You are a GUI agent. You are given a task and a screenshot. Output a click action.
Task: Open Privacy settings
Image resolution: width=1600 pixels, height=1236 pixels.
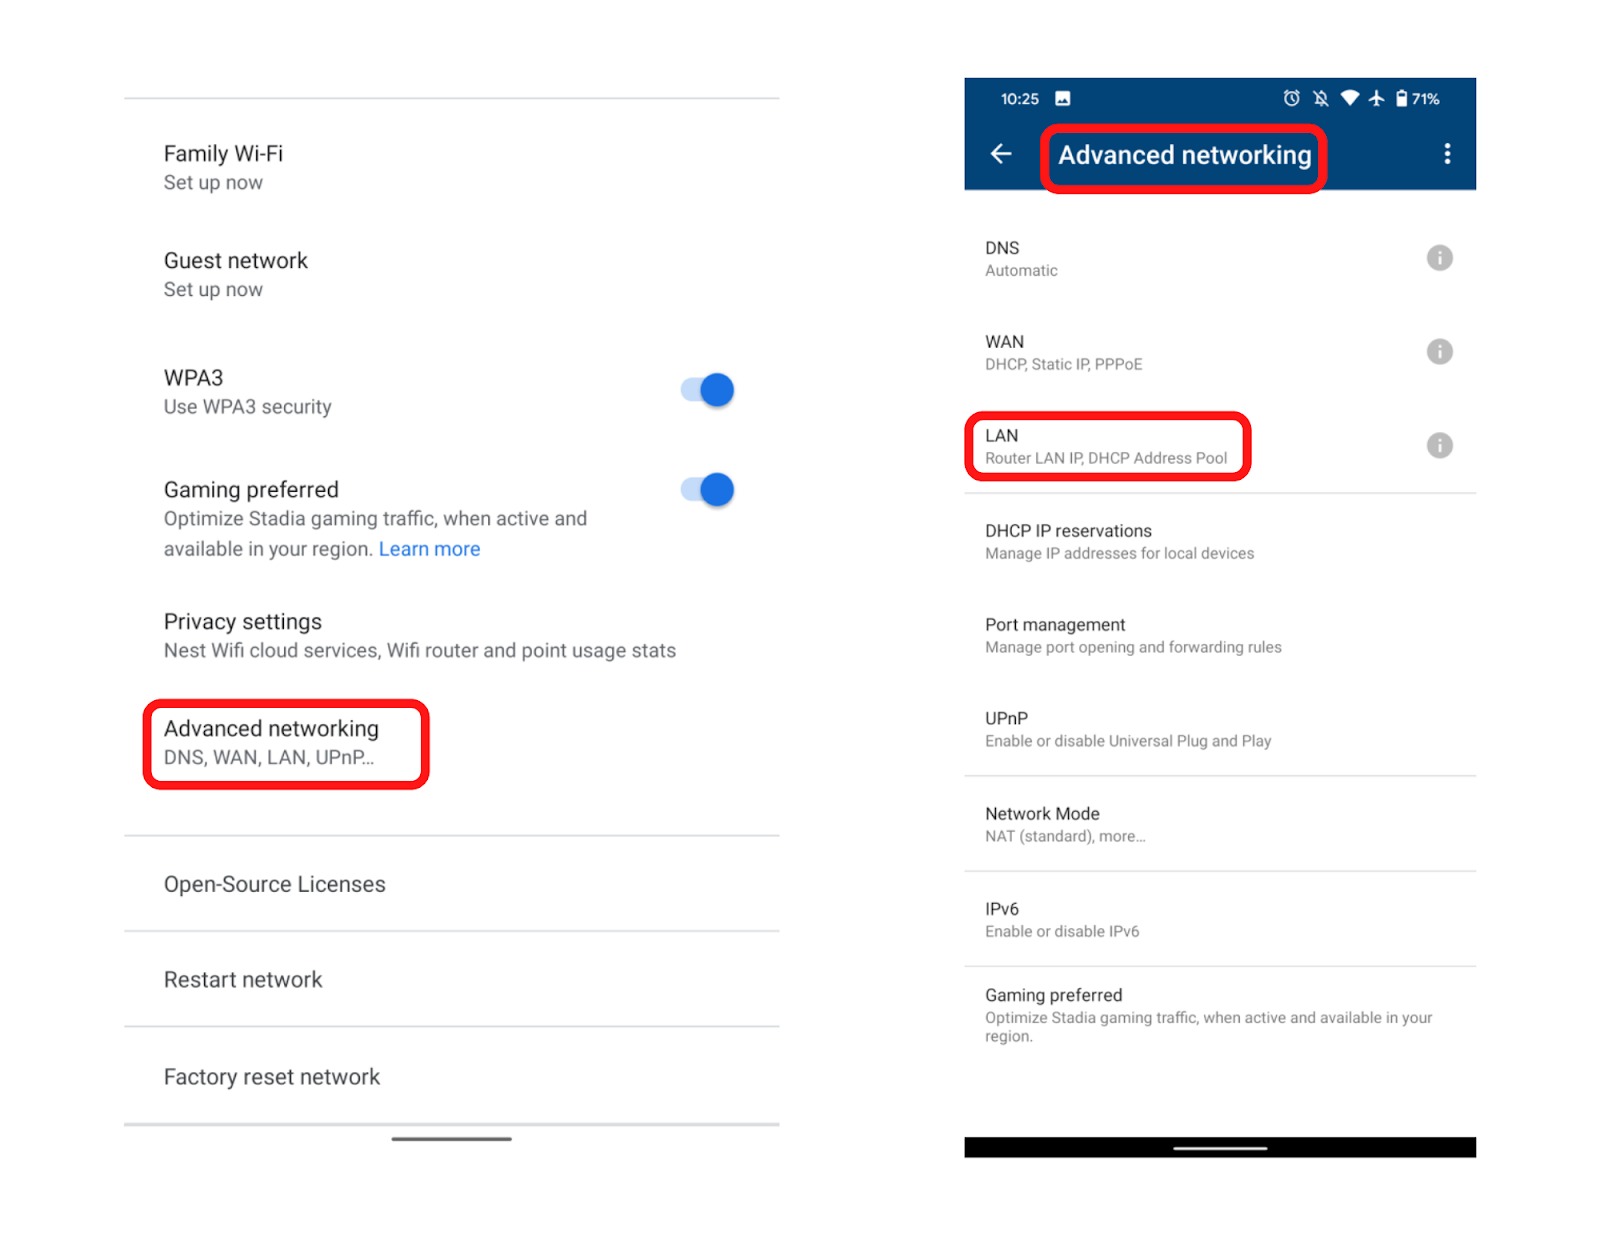click(x=451, y=635)
